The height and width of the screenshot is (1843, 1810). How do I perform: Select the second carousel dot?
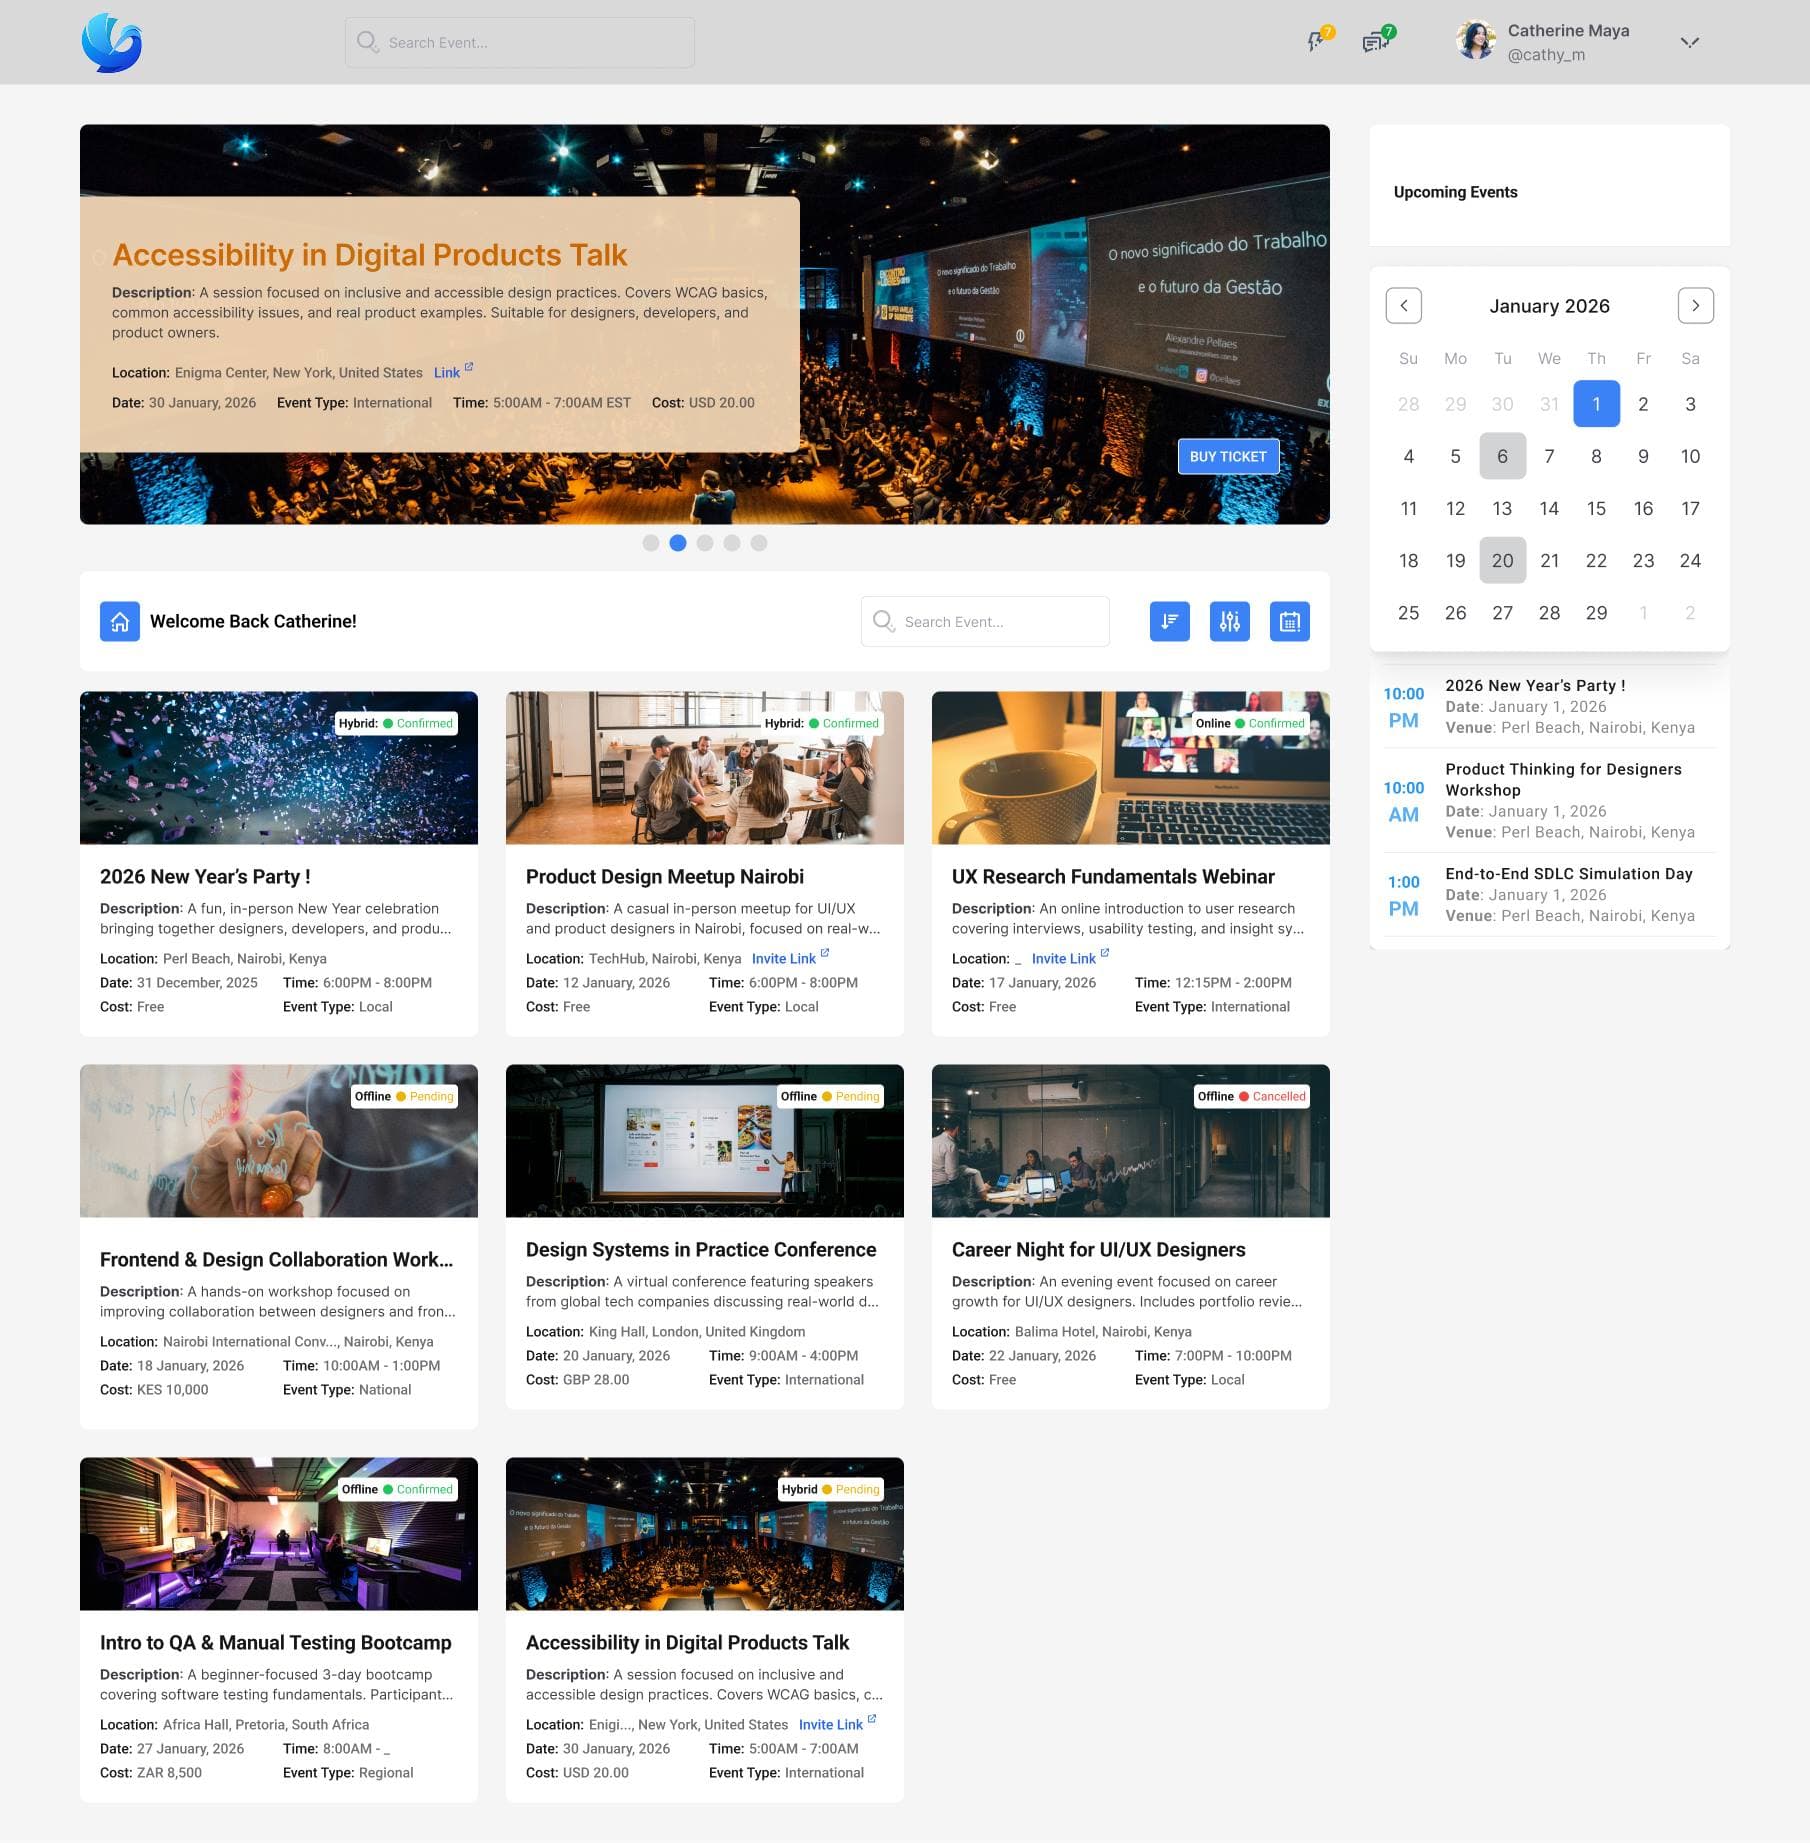coord(678,543)
